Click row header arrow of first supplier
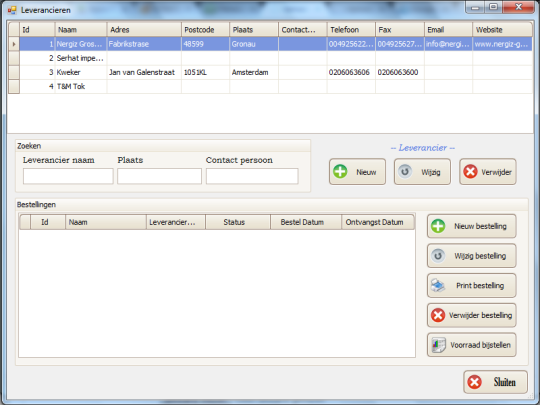Image resolution: width=540 pixels, height=405 pixels. tap(14, 44)
